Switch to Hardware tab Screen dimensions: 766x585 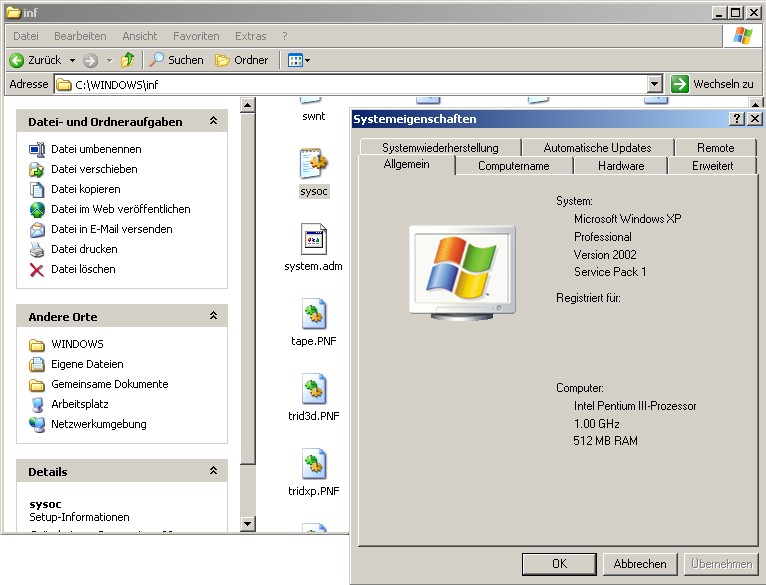(x=620, y=166)
